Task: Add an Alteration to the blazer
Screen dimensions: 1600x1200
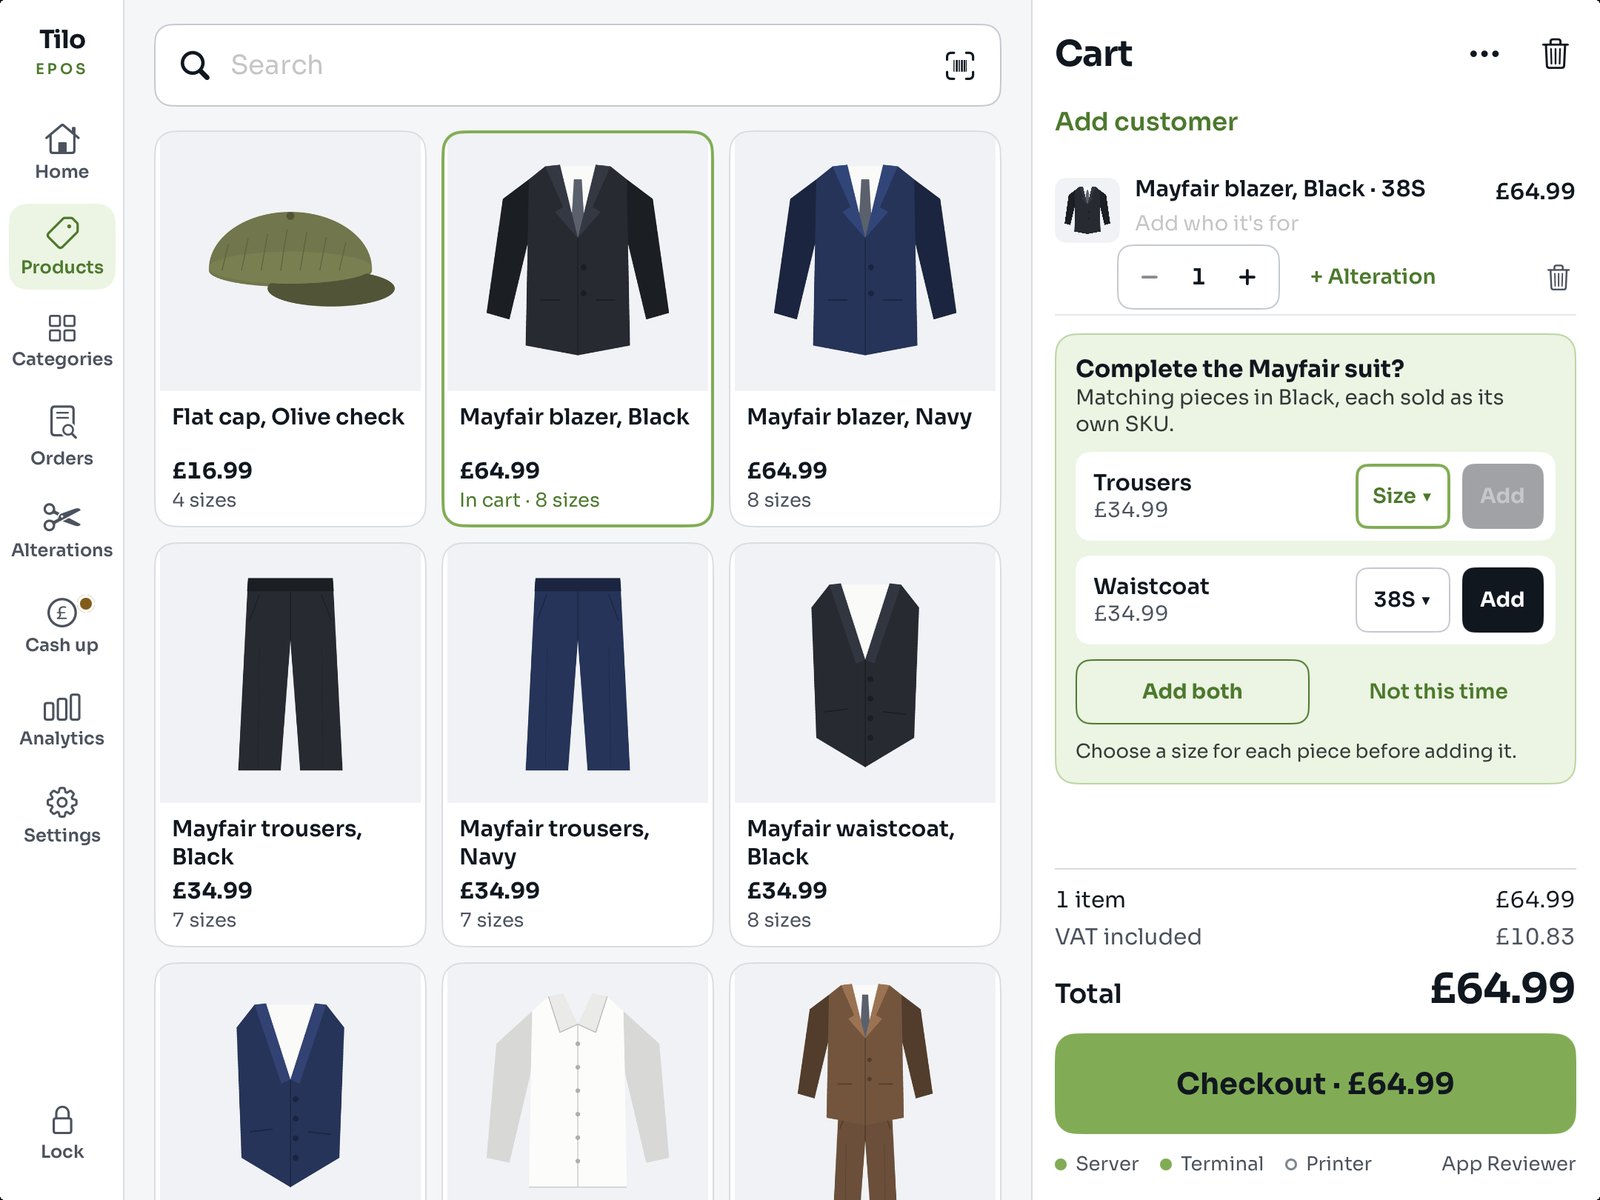Action: [x=1372, y=277]
